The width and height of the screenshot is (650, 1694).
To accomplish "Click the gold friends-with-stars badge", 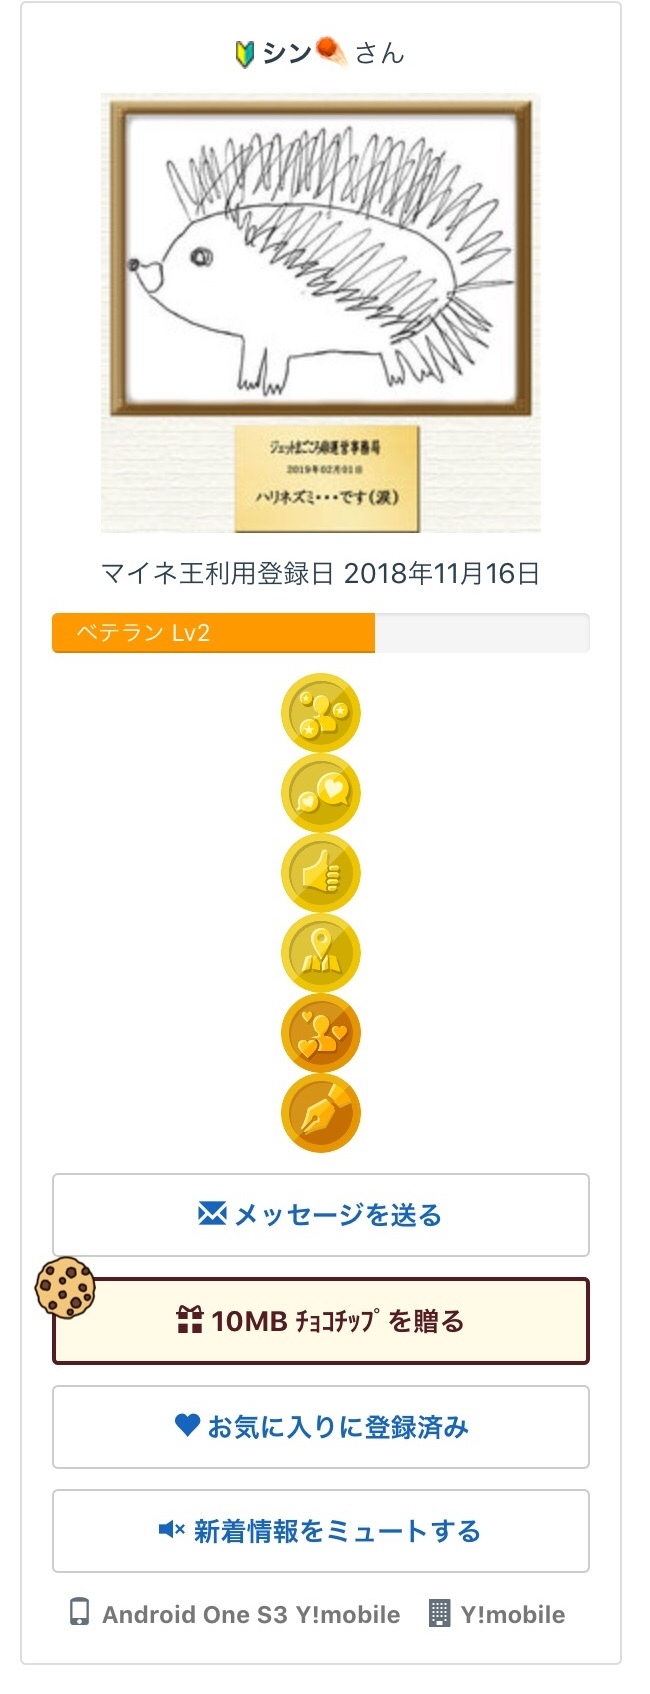I will click(320, 713).
